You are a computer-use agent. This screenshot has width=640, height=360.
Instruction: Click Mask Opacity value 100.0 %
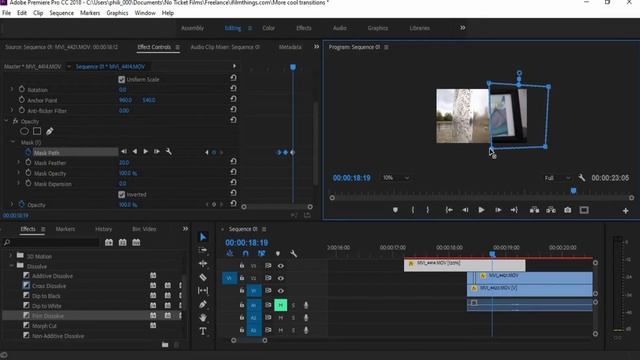128,173
